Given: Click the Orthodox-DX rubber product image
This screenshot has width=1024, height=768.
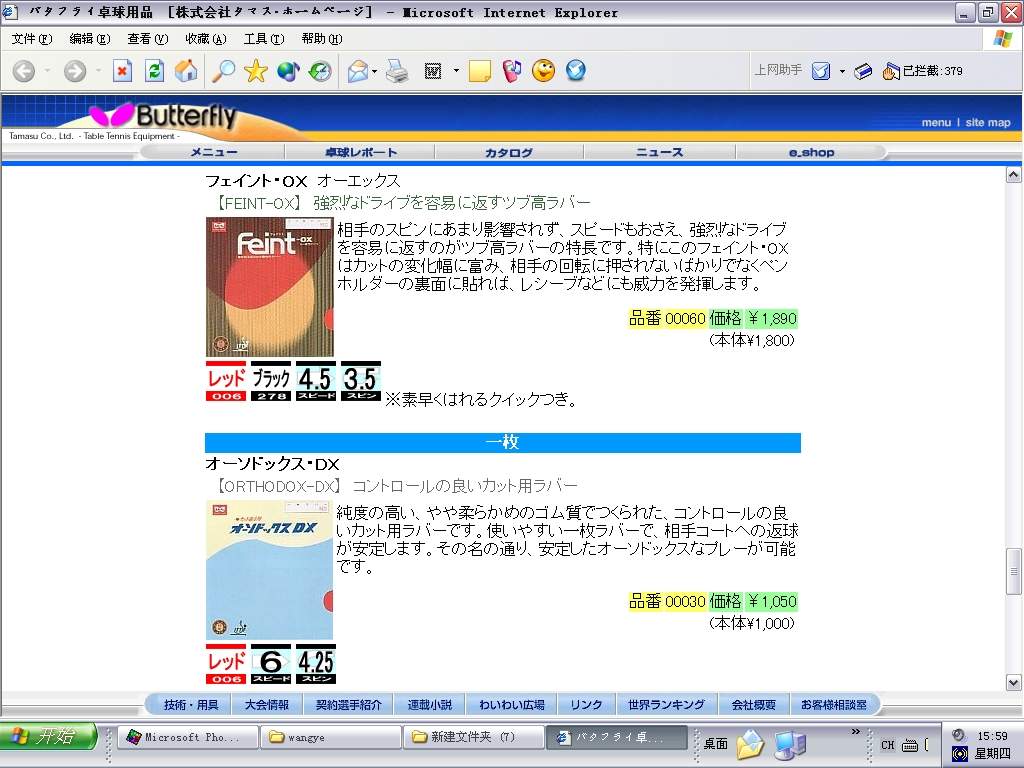Looking at the screenshot, I should tap(270, 569).
